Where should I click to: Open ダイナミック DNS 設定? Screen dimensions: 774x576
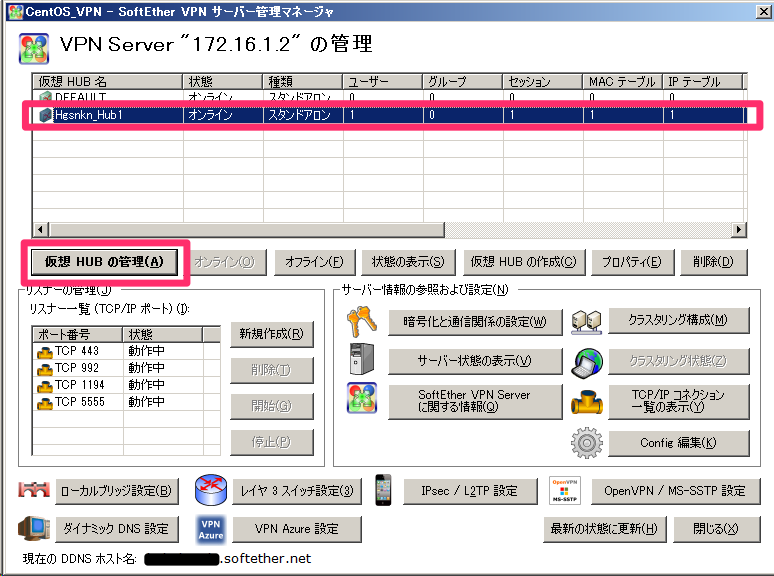pos(116,529)
